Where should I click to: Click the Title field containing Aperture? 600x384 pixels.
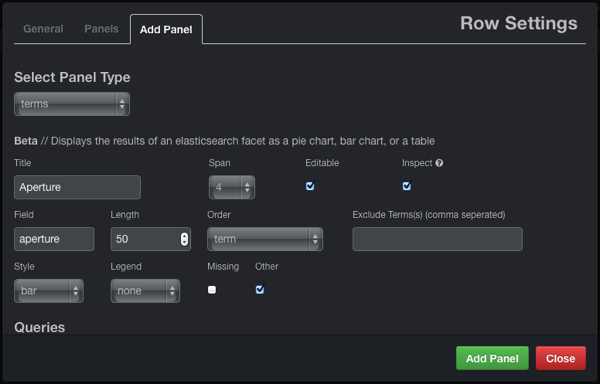(77, 187)
